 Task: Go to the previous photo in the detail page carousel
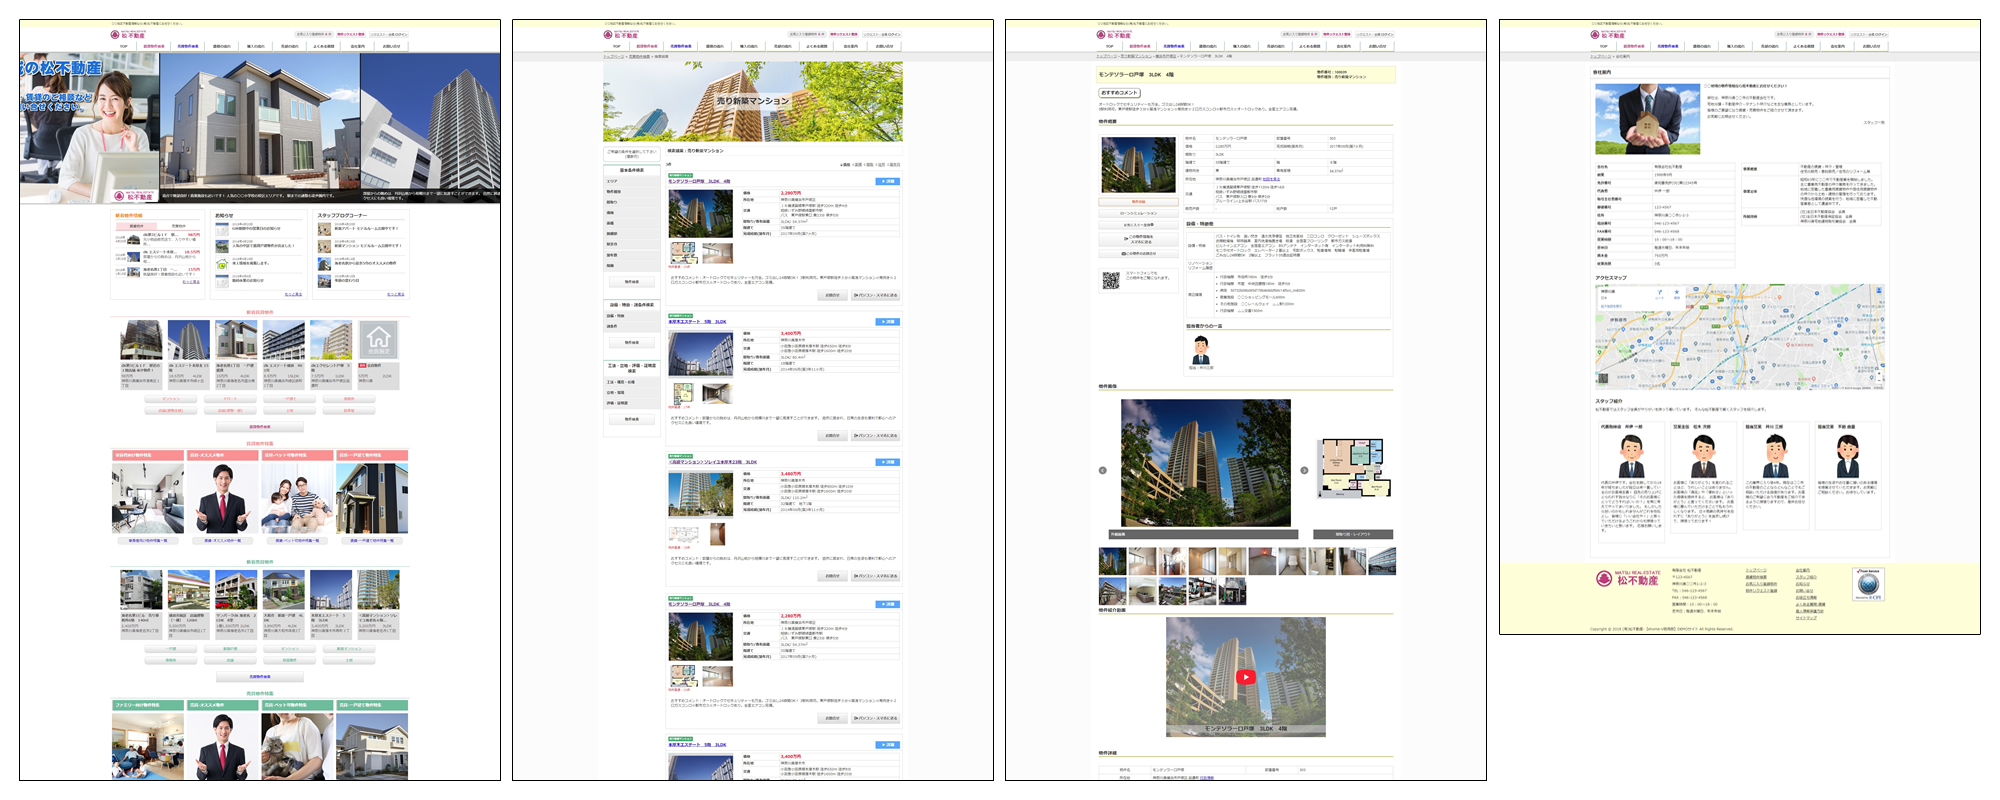1103,470
